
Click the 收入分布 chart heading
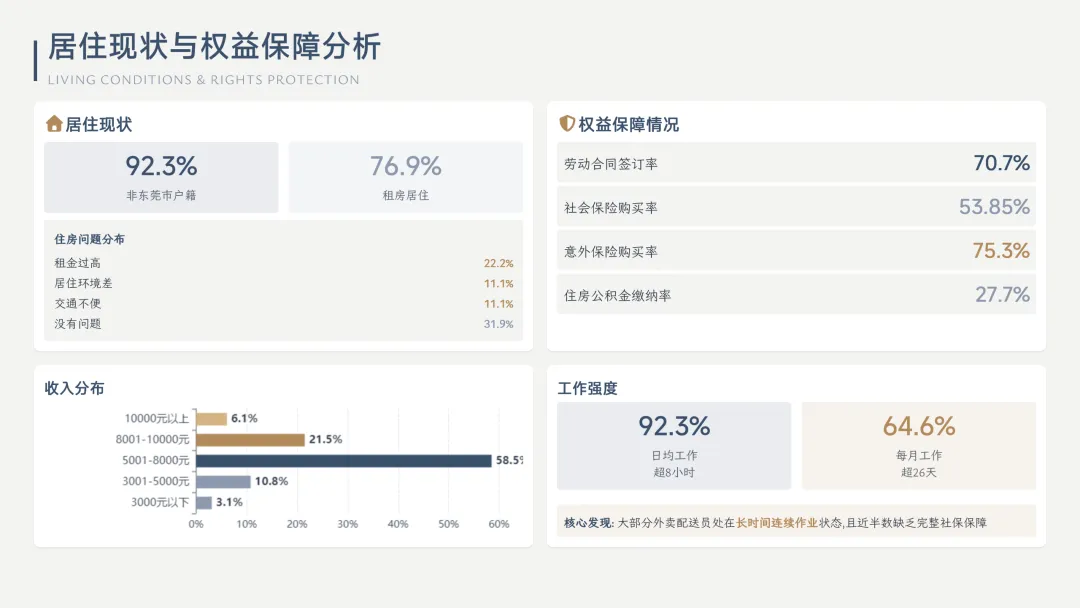coord(74,388)
